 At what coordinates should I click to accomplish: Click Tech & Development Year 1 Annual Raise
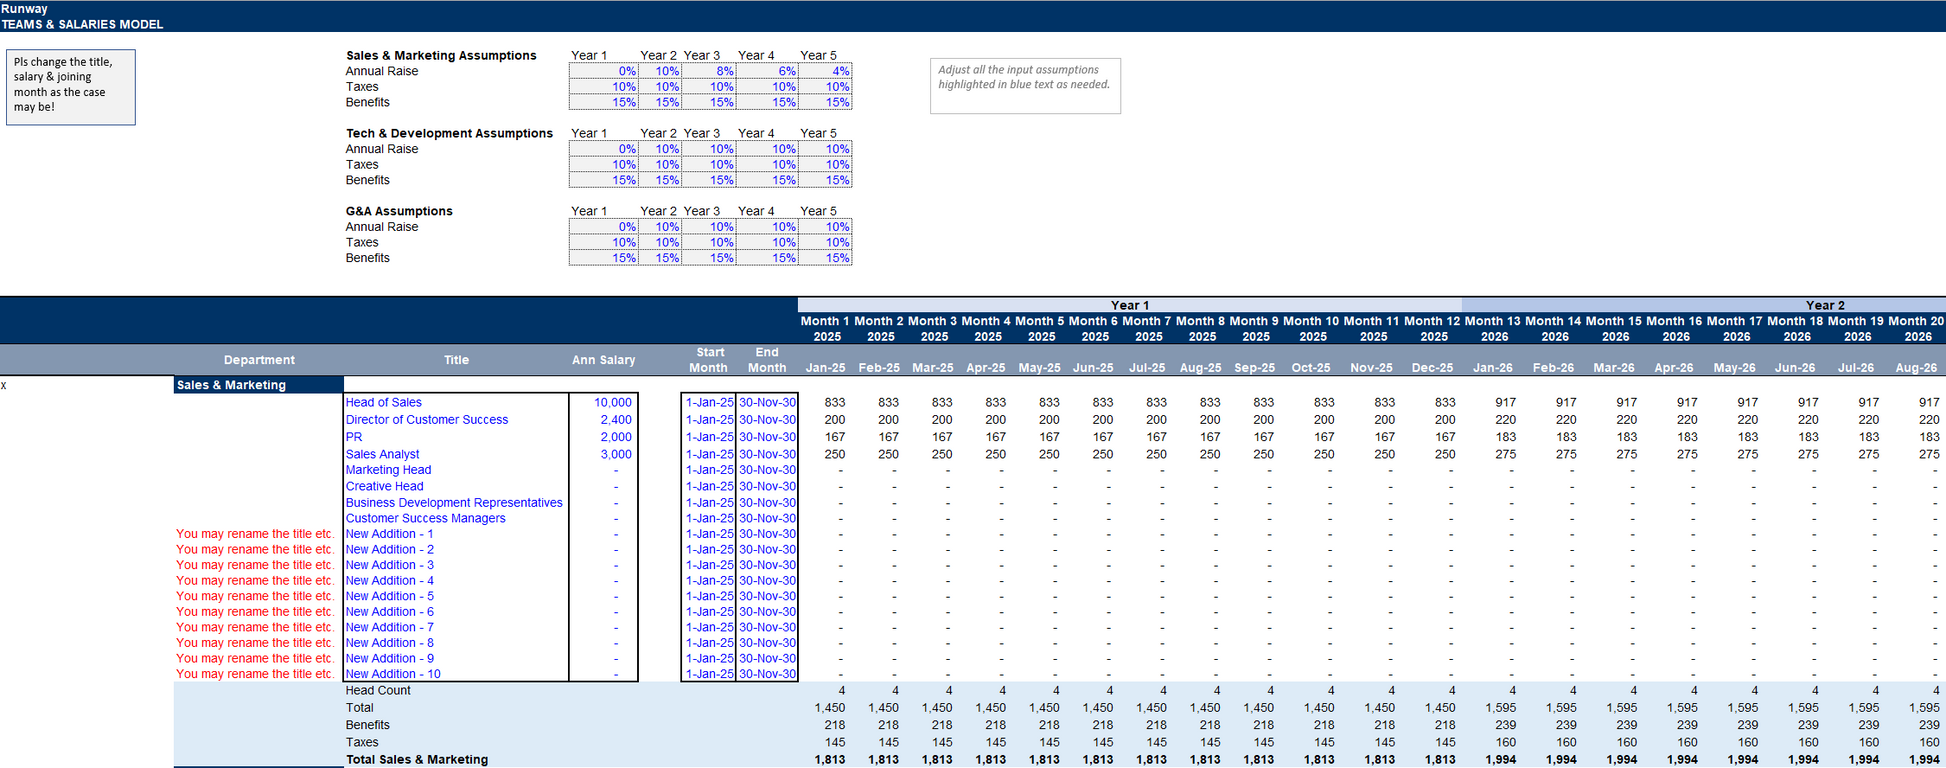[604, 149]
